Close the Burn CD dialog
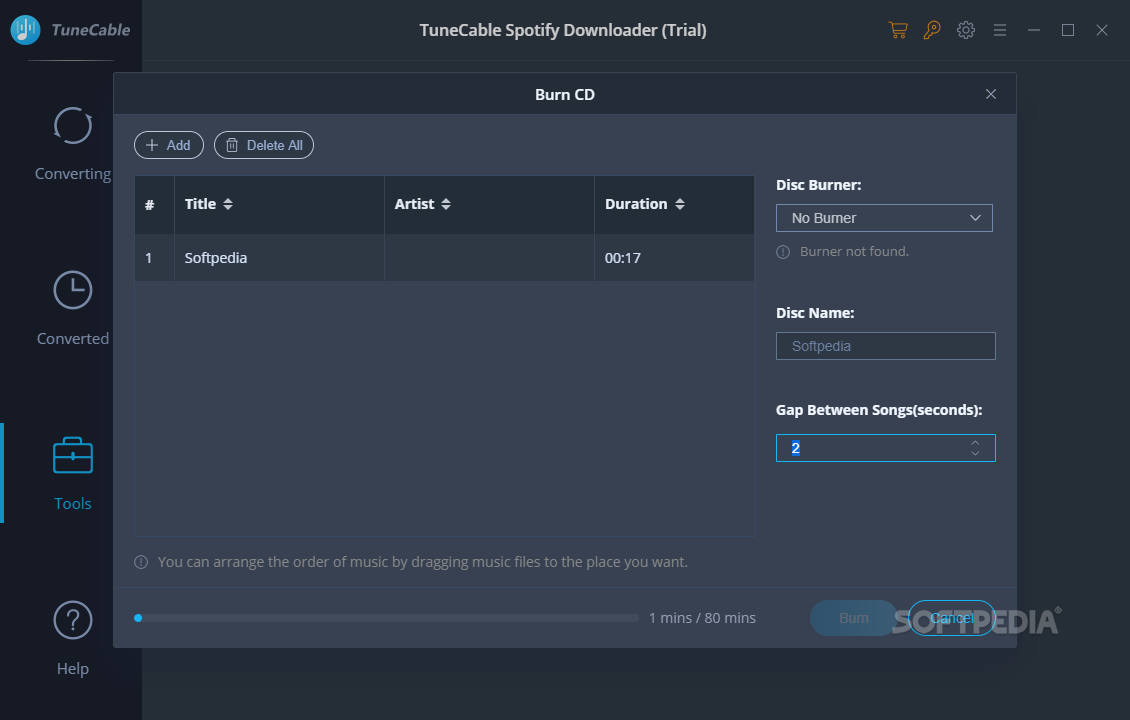Viewport: 1130px width, 720px height. point(991,94)
